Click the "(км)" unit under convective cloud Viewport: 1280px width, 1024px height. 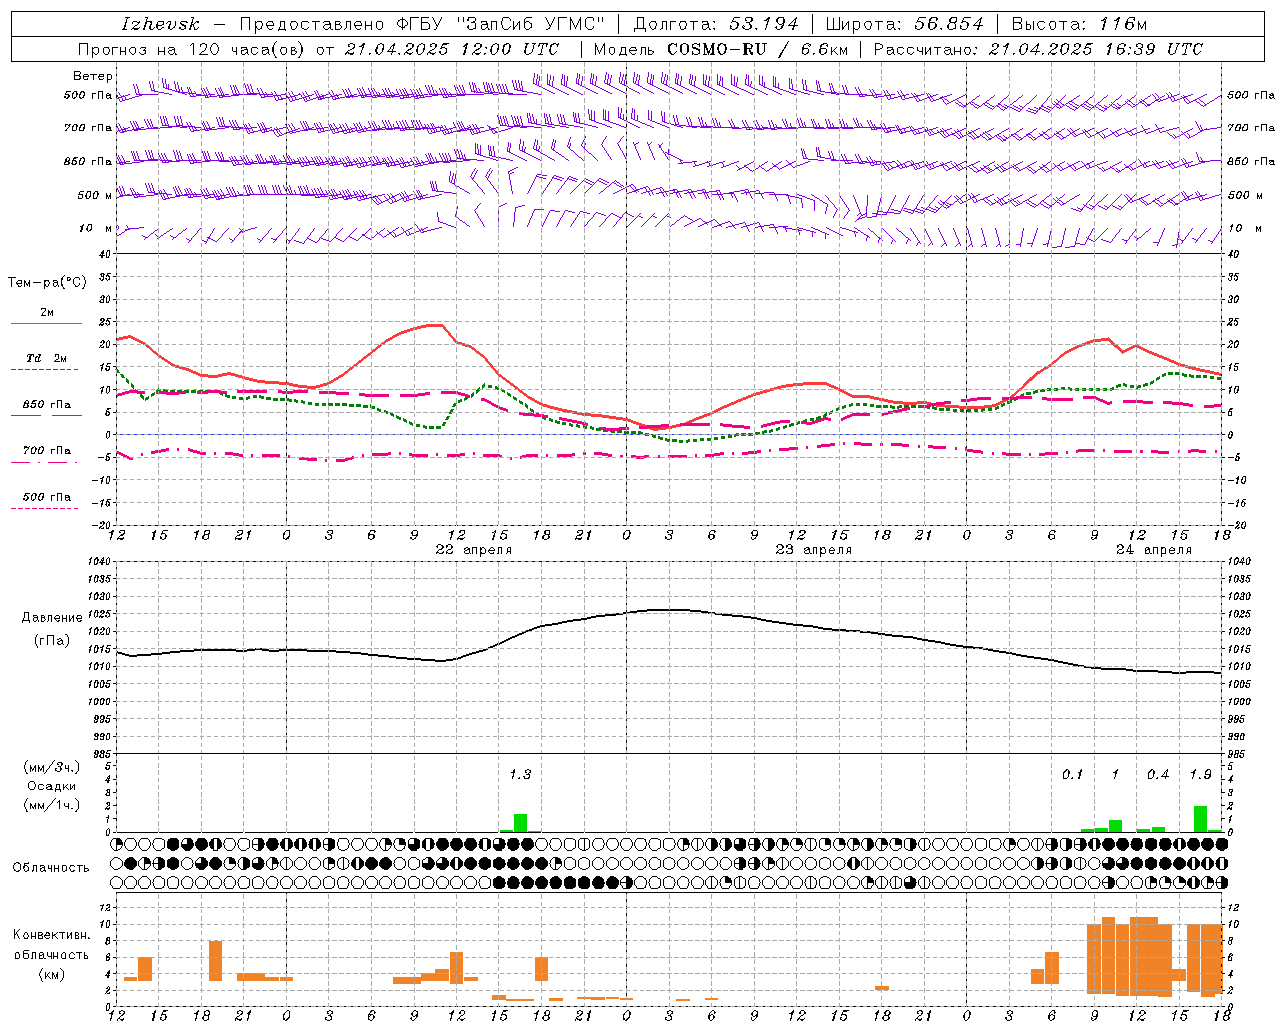click(51, 974)
